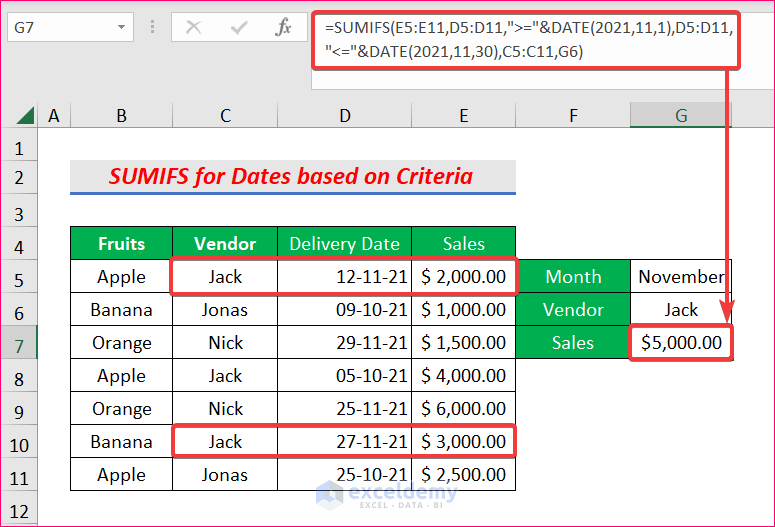Click the 'Sales' label cell in column F

[573, 342]
